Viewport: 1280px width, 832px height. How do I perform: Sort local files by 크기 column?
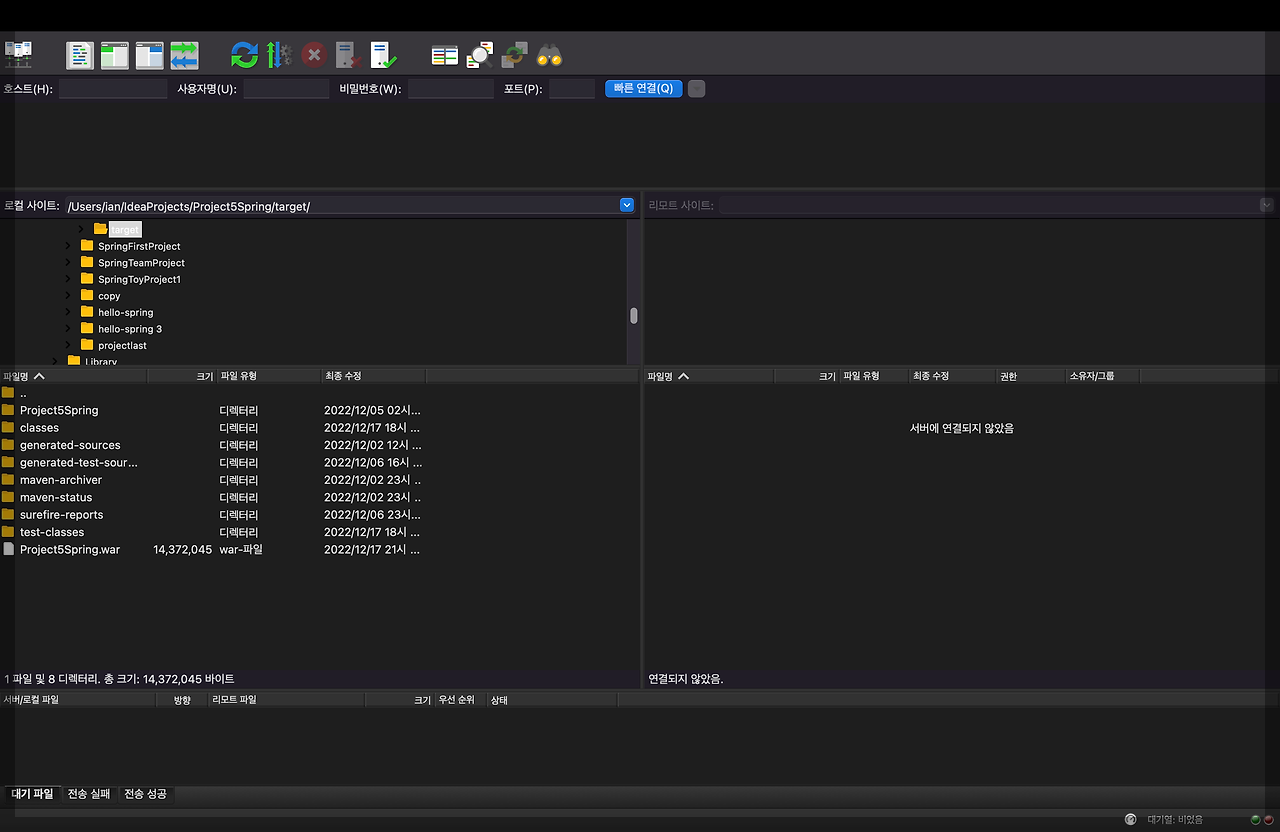point(182,376)
